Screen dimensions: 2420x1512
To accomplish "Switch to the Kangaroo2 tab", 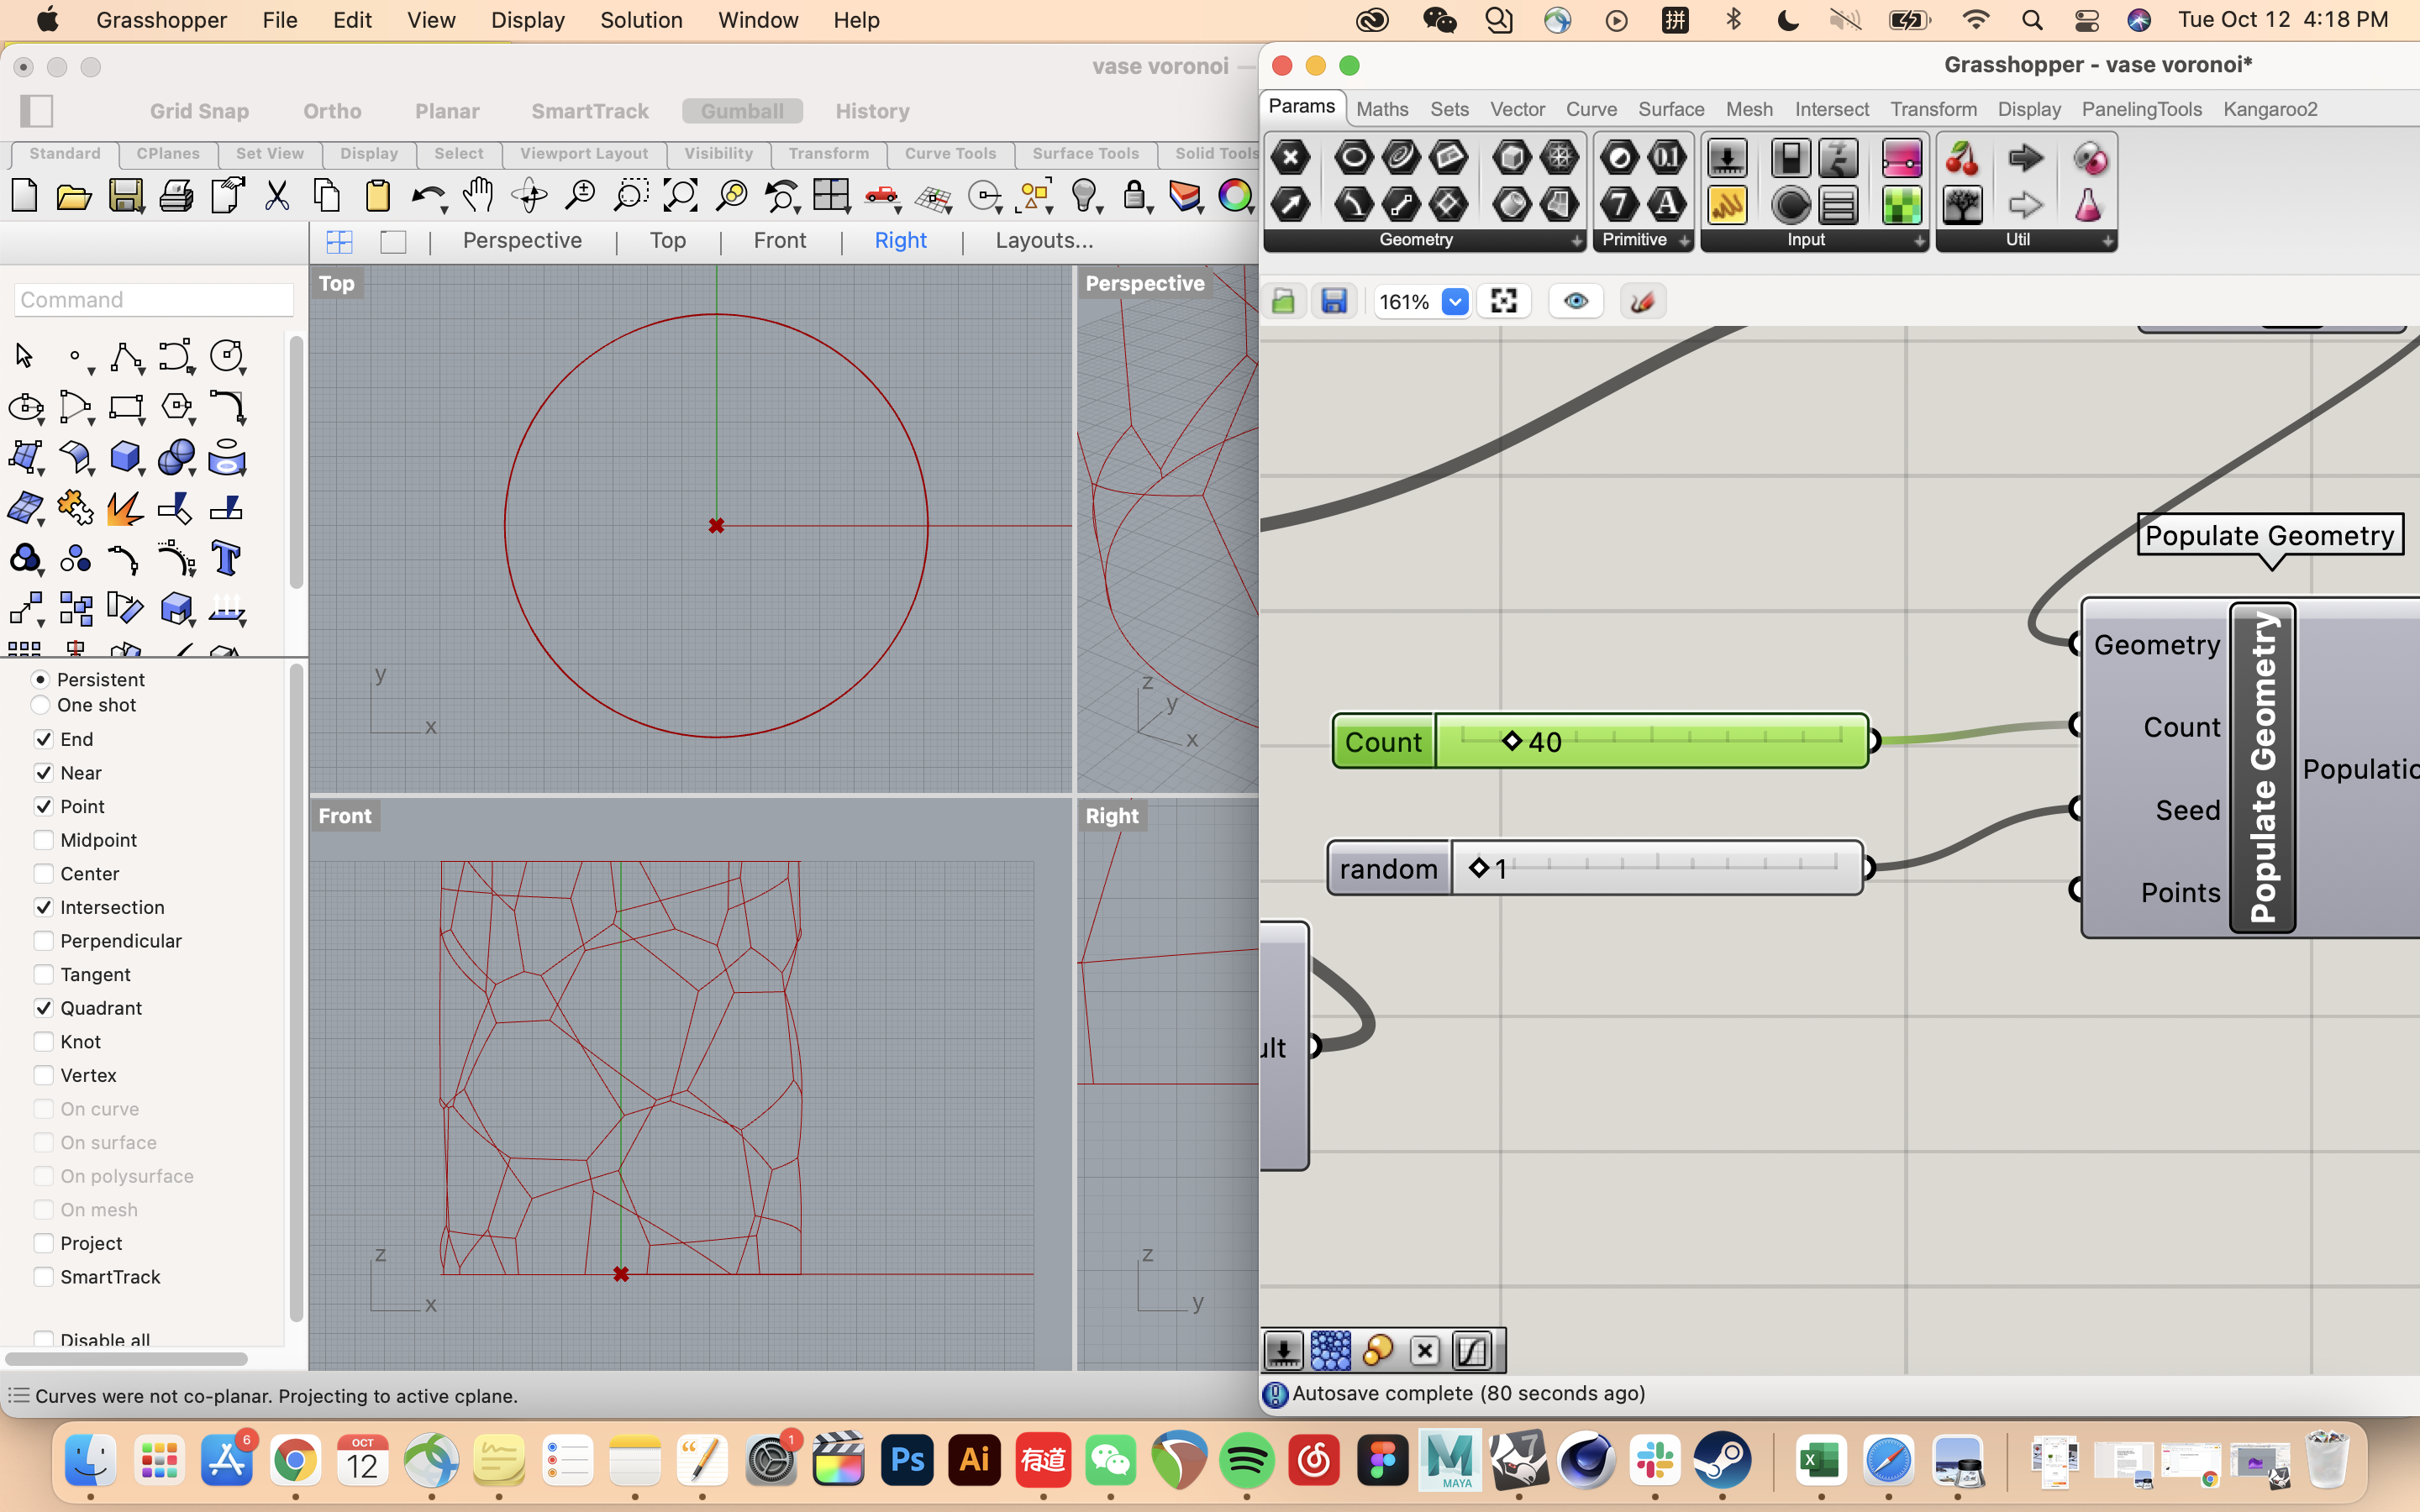I will [2270, 110].
